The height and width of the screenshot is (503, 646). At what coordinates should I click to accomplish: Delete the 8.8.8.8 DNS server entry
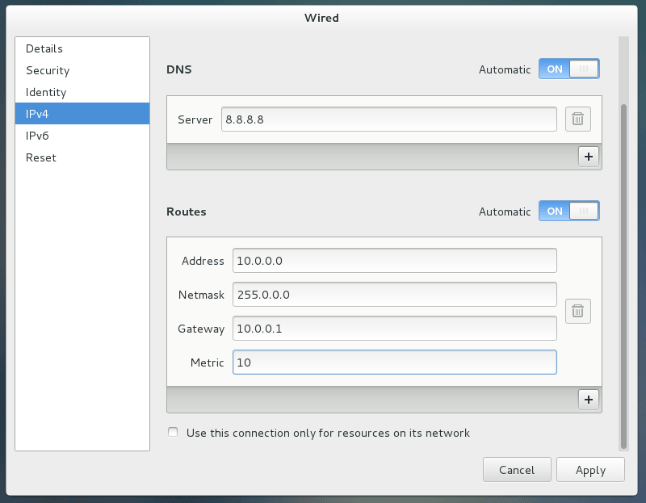pos(578,119)
